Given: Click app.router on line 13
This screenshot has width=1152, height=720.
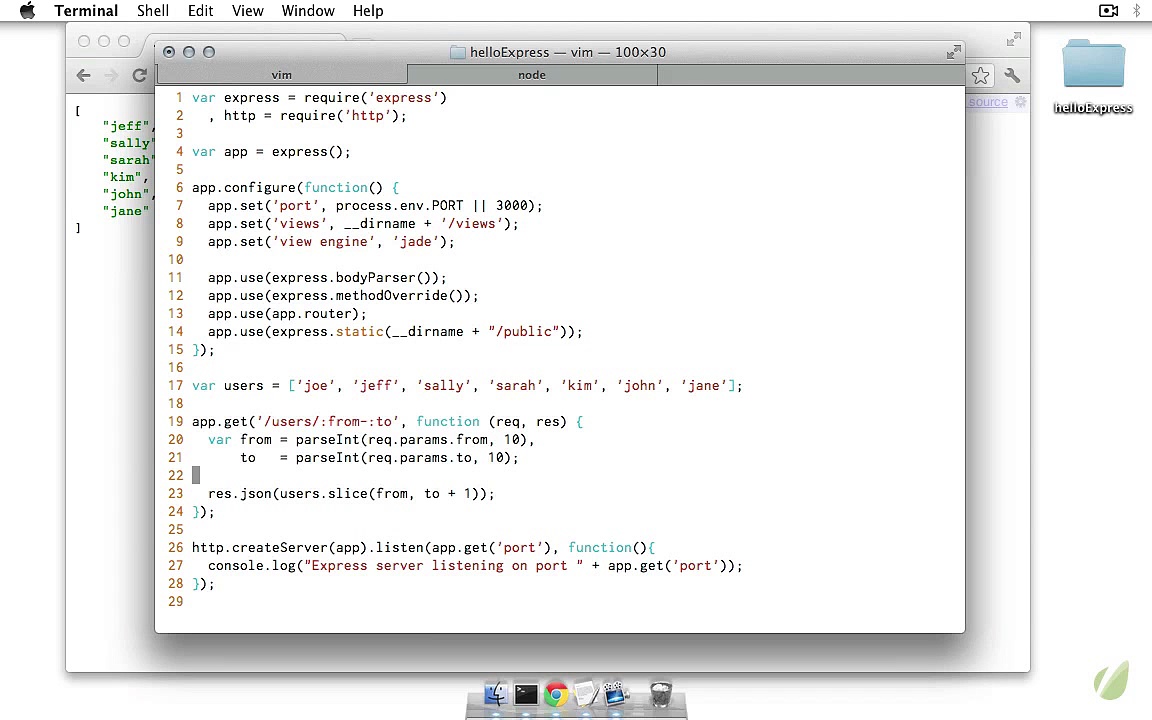Looking at the screenshot, I should tap(312, 314).
